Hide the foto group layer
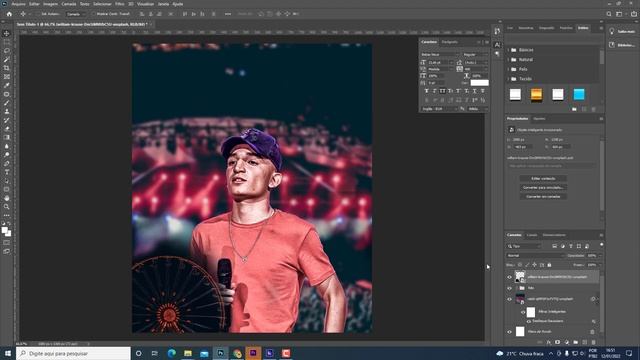Viewport: 640px width, 360px height. pyautogui.click(x=509, y=288)
